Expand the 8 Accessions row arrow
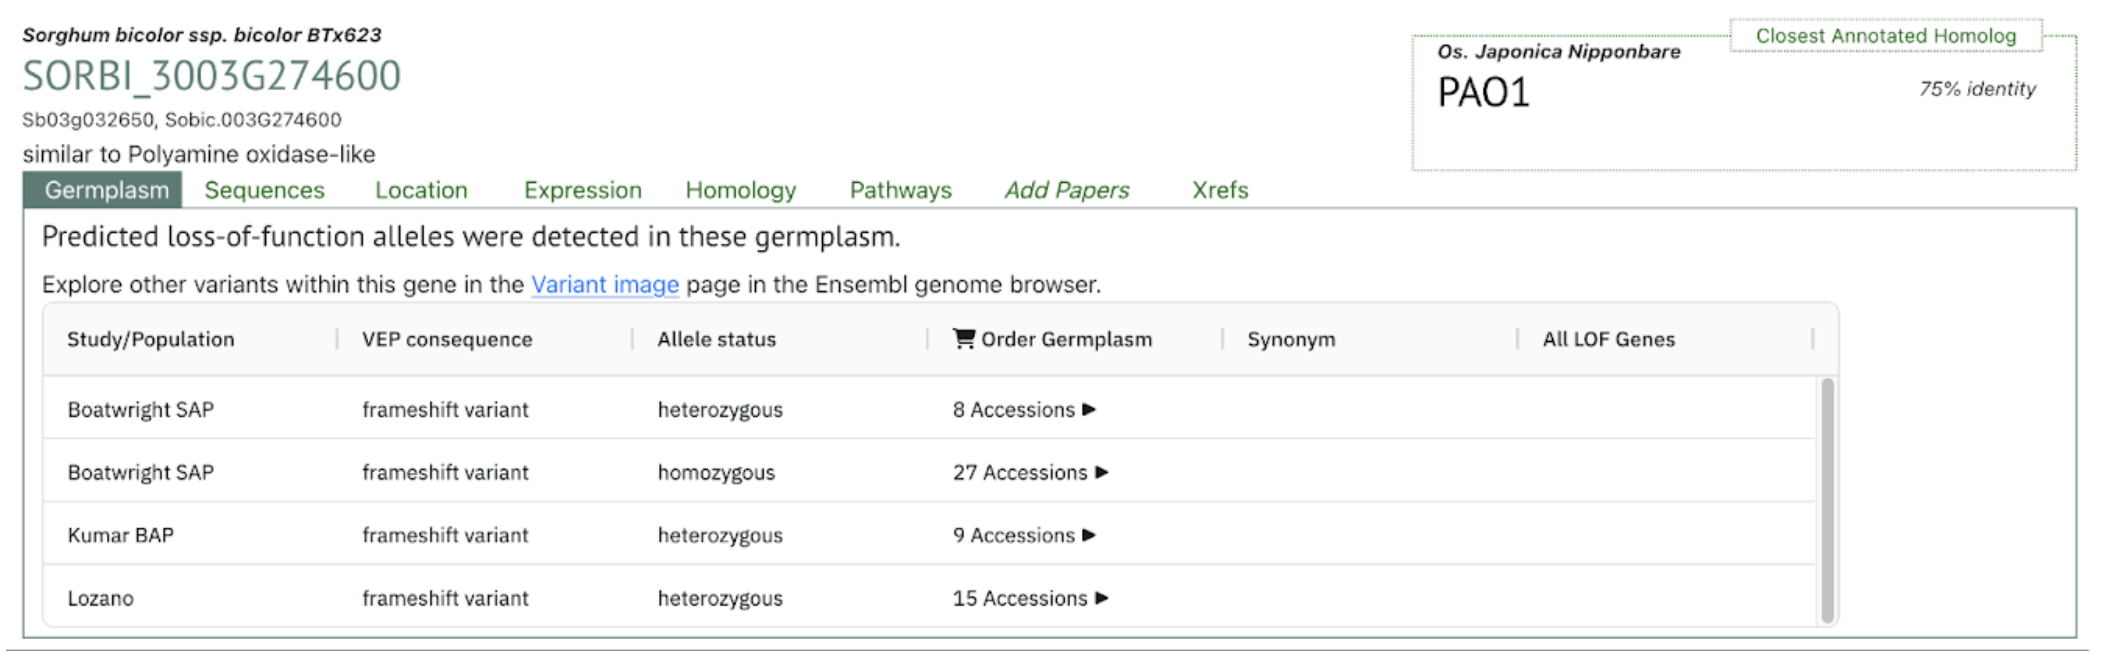Screen dimensions: 2104x662 click(1089, 410)
